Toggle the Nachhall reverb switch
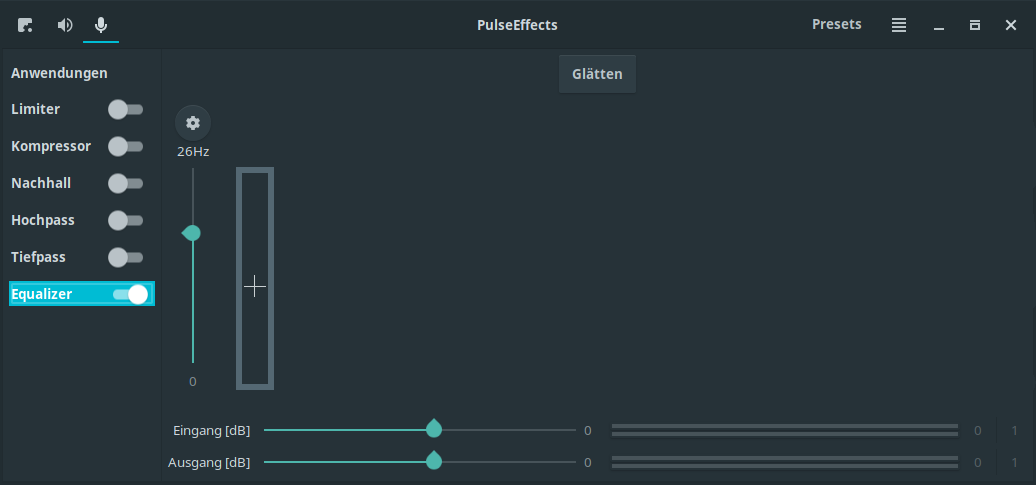The width and height of the screenshot is (1036, 485). point(126,183)
